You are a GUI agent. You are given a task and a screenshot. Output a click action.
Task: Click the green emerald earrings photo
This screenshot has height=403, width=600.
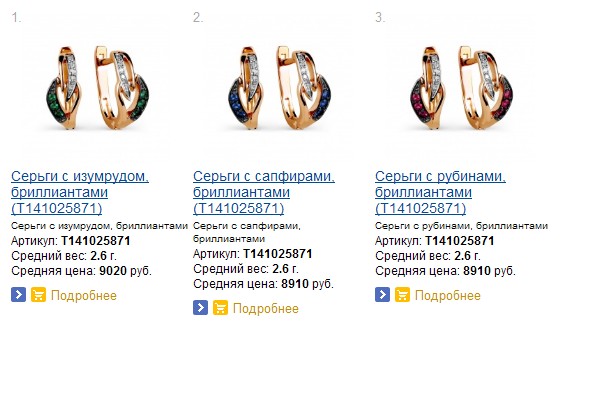(x=98, y=88)
